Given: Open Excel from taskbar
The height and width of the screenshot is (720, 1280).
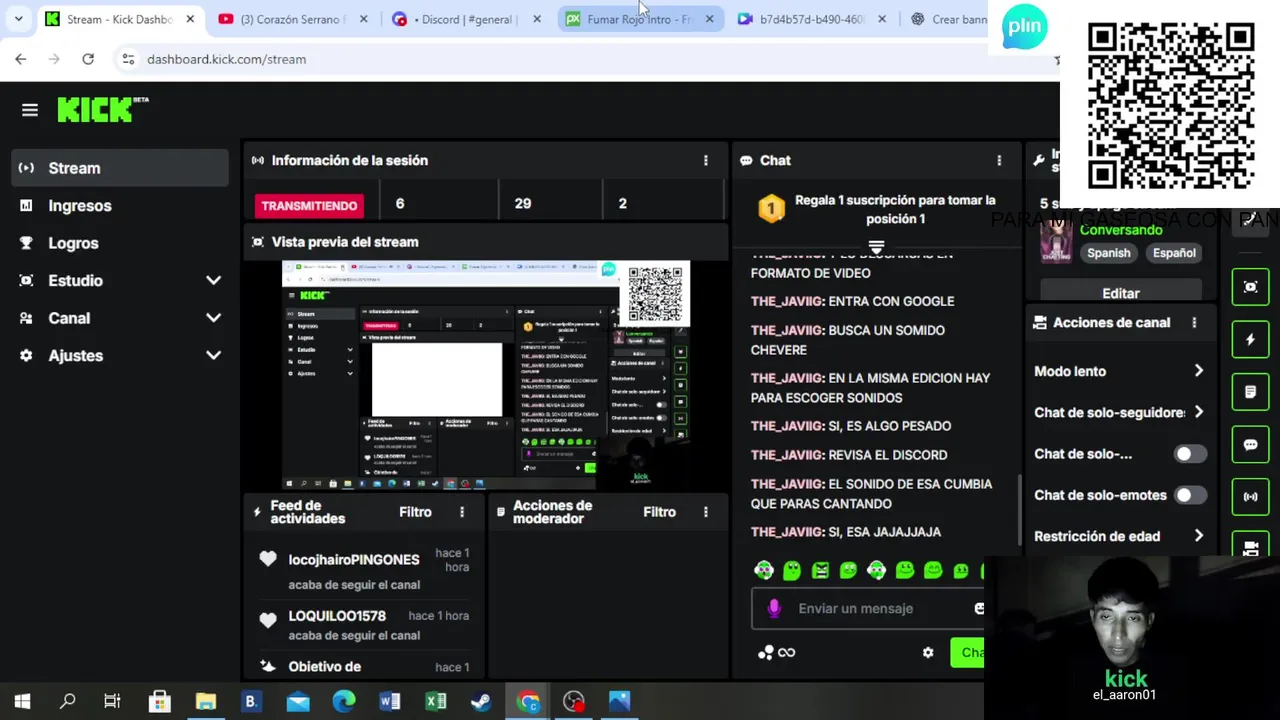Looking at the screenshot, I should tap(436, 702).
